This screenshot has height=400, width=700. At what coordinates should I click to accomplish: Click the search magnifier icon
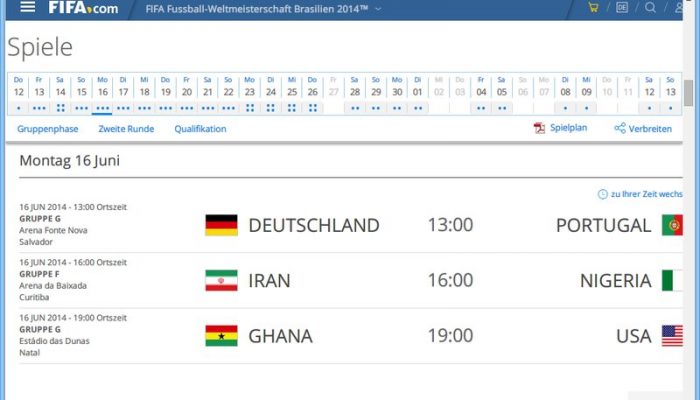tap(650, 7)
